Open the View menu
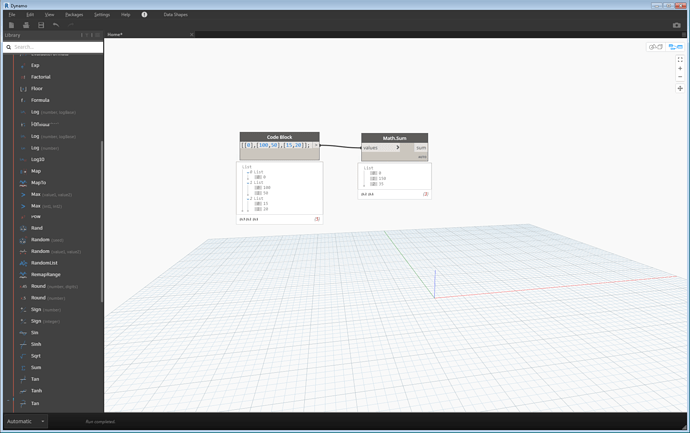This screenshot has height=433, width=690. tap(49, 15)
